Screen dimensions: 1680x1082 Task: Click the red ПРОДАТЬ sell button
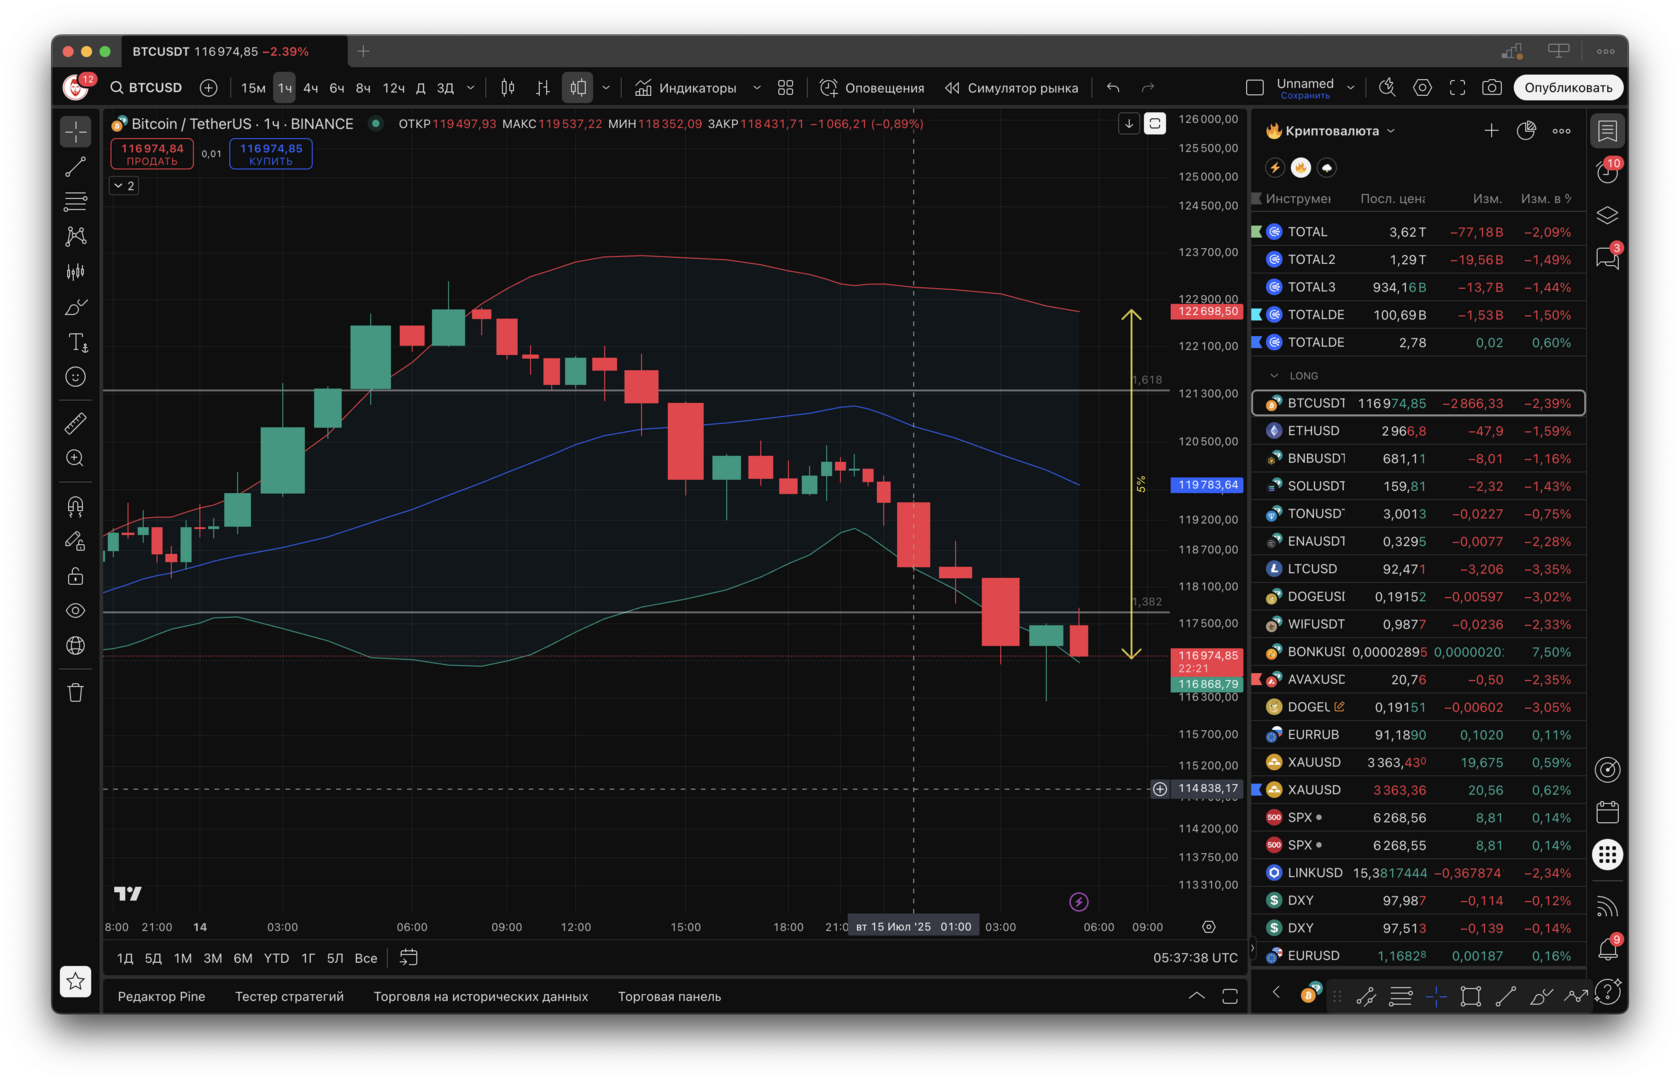click(x=152, y=154)
